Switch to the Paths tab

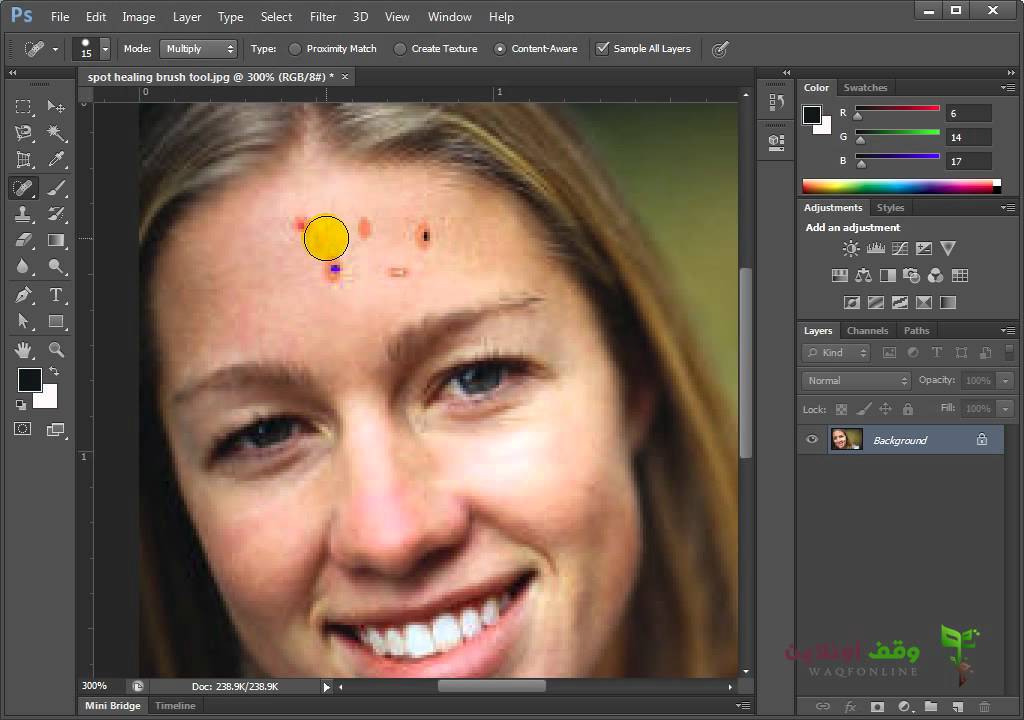coord(916,331)
